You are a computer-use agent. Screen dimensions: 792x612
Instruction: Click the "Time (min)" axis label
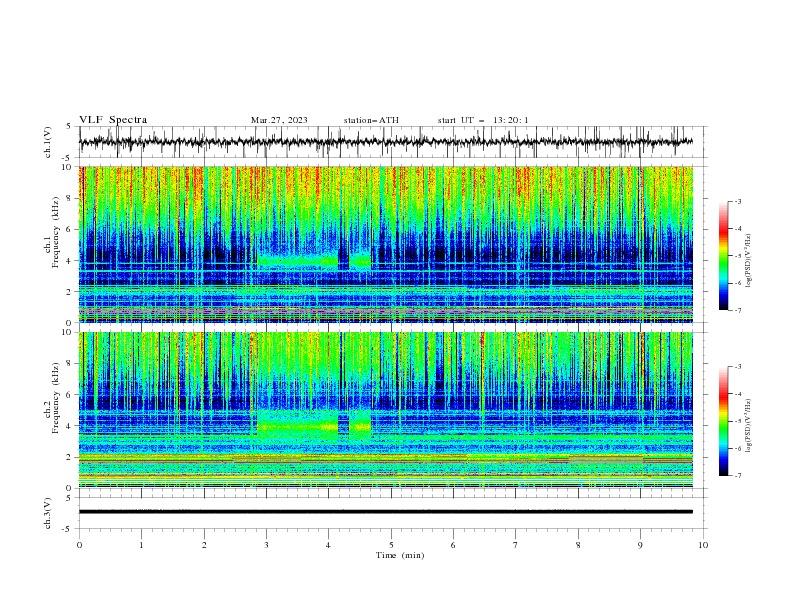400,555
